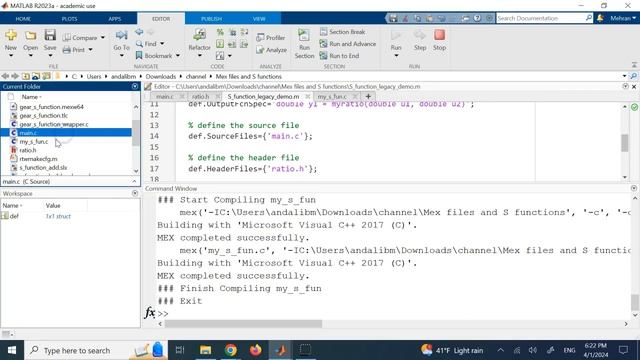Screen dimensions: 640x360
Task: Click the Open folder icon
Action: click(x=30, y=36)
